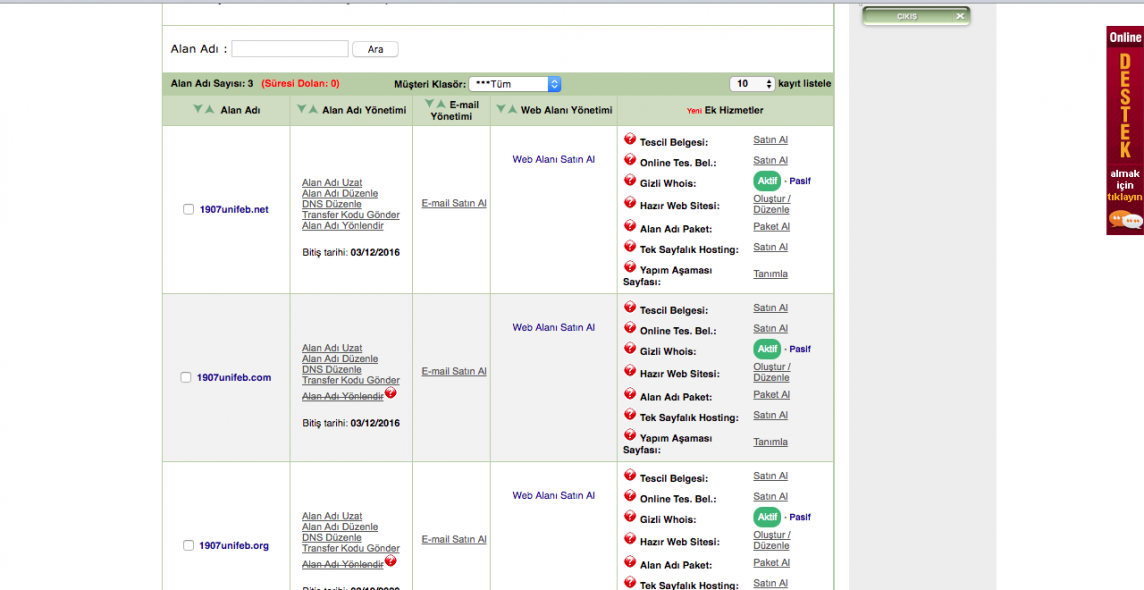The width and height of the screenshot is (1144, 590).
Task: Click descending sort arrow in Alan Adı header
Action: (x=198, y=109)
